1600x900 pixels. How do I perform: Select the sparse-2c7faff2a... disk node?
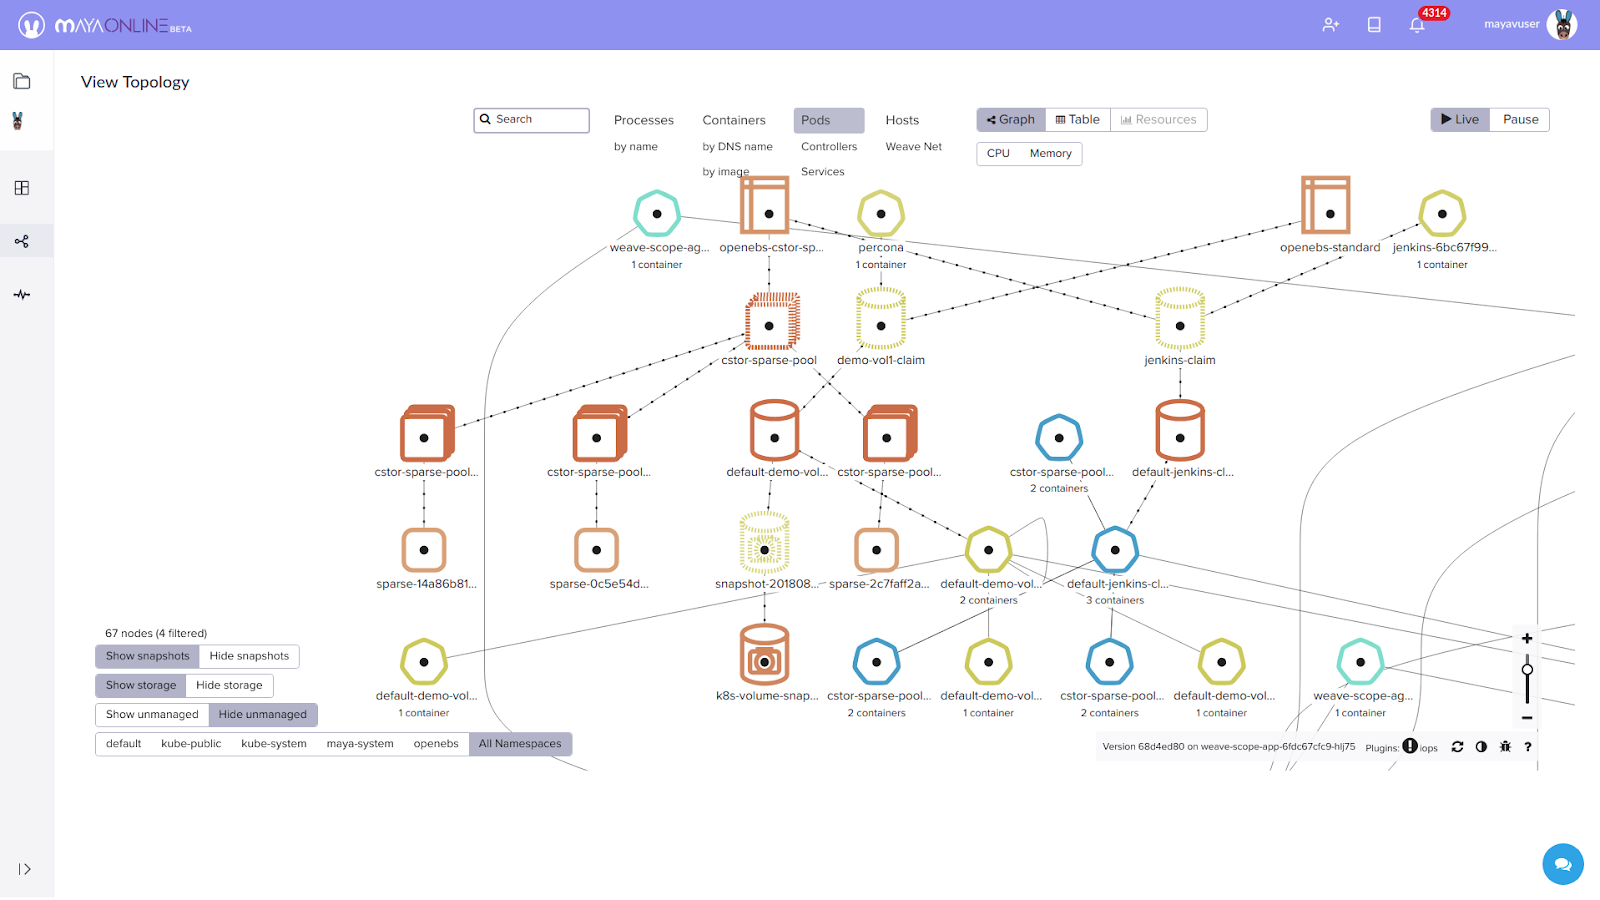877,550
